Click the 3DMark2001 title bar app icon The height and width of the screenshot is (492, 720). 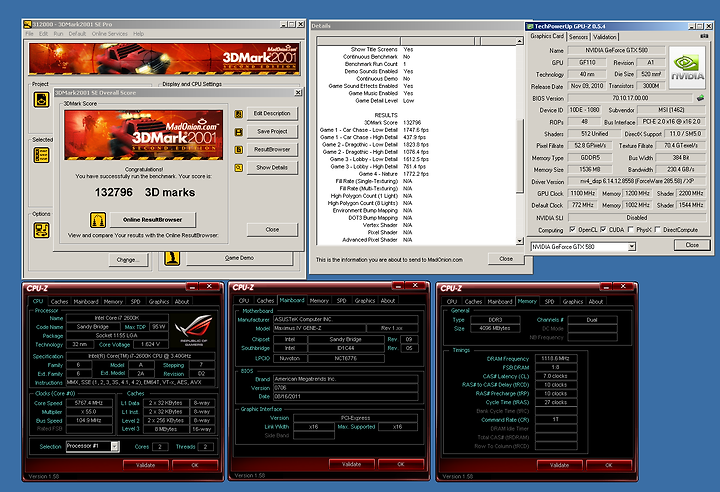(28, 24)
